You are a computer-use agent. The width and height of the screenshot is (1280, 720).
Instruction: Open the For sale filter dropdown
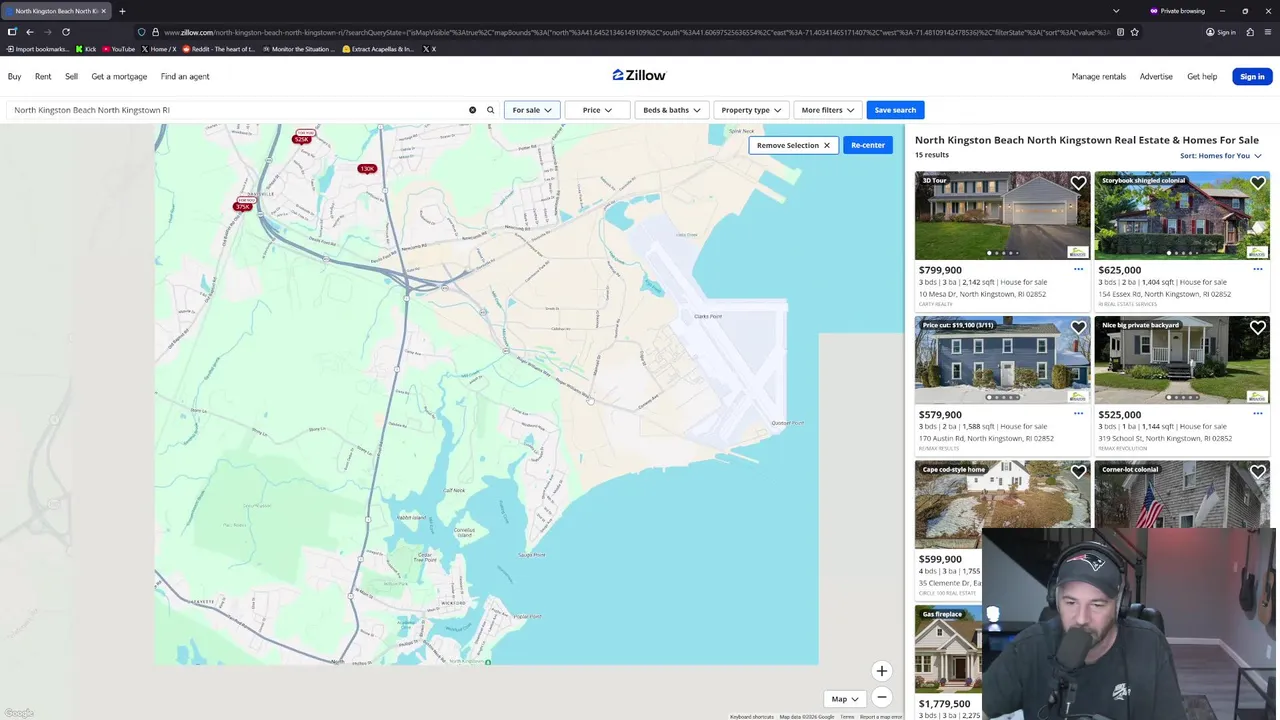pos(532,110)
